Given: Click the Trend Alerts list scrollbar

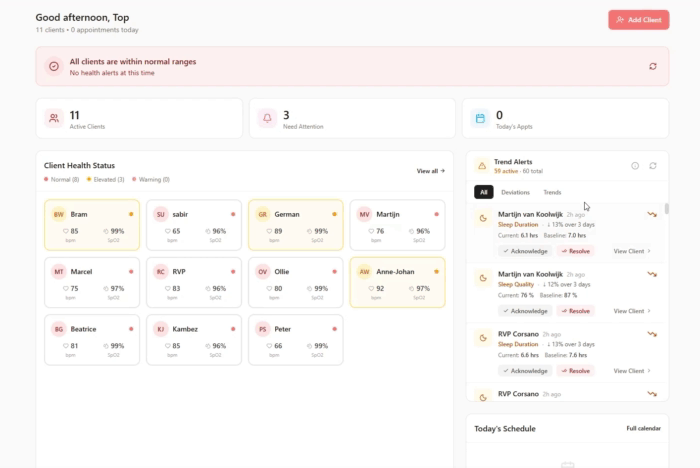Looking at the screenshot, I should (666, 210).
